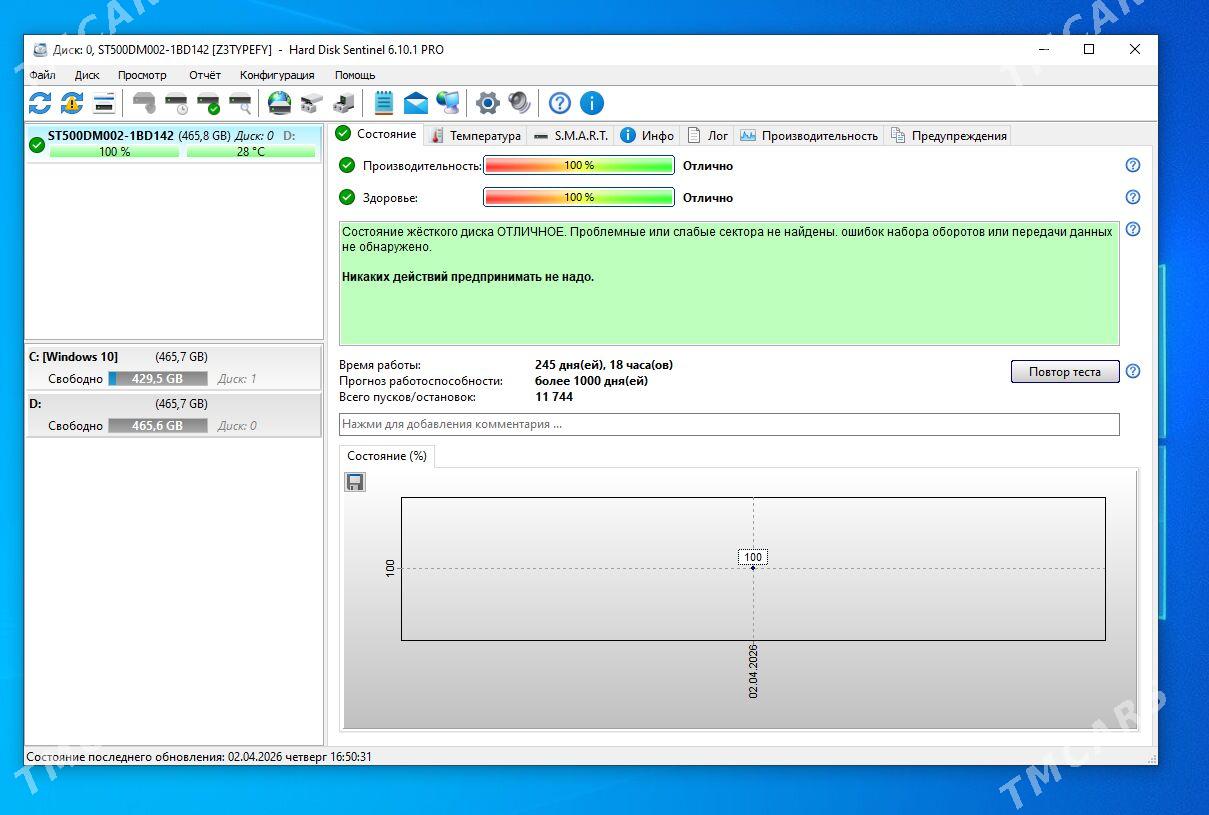The height and width of the screenshot is (815, 1209).
Task: Click the refresh disk status icon
Action: [40, 103]
